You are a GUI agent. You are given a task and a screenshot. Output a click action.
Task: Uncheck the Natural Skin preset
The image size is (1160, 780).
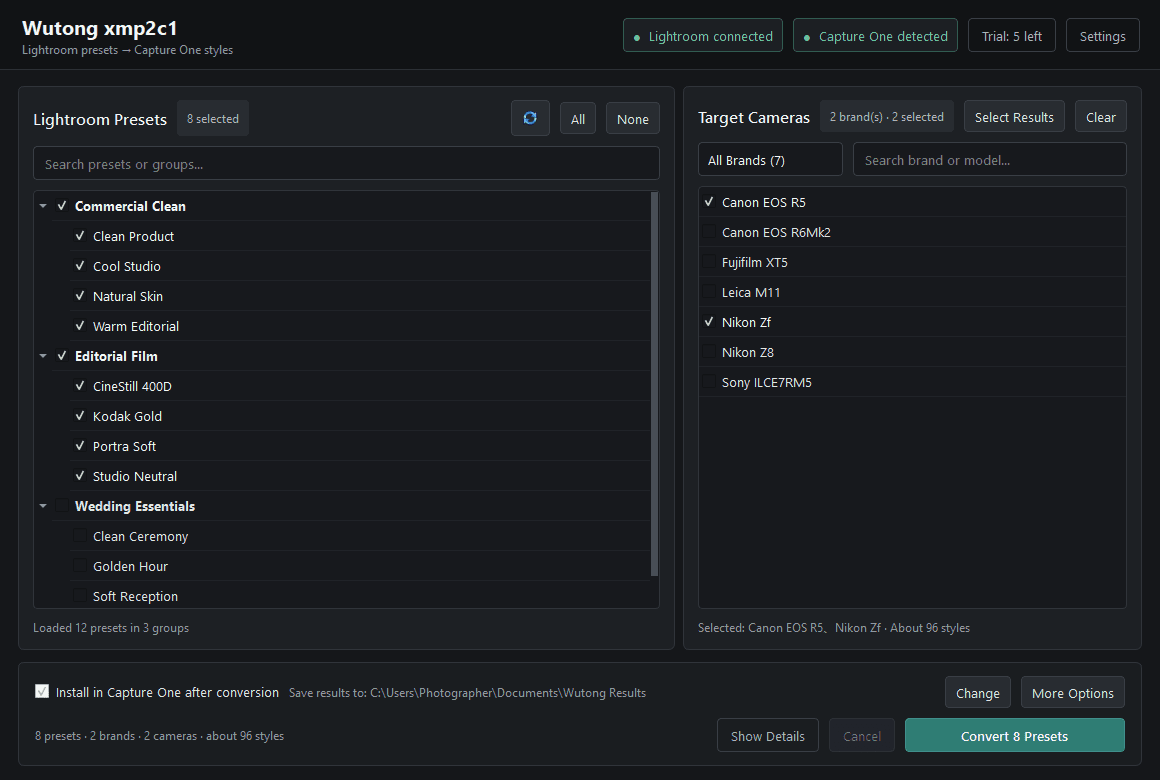80,296
